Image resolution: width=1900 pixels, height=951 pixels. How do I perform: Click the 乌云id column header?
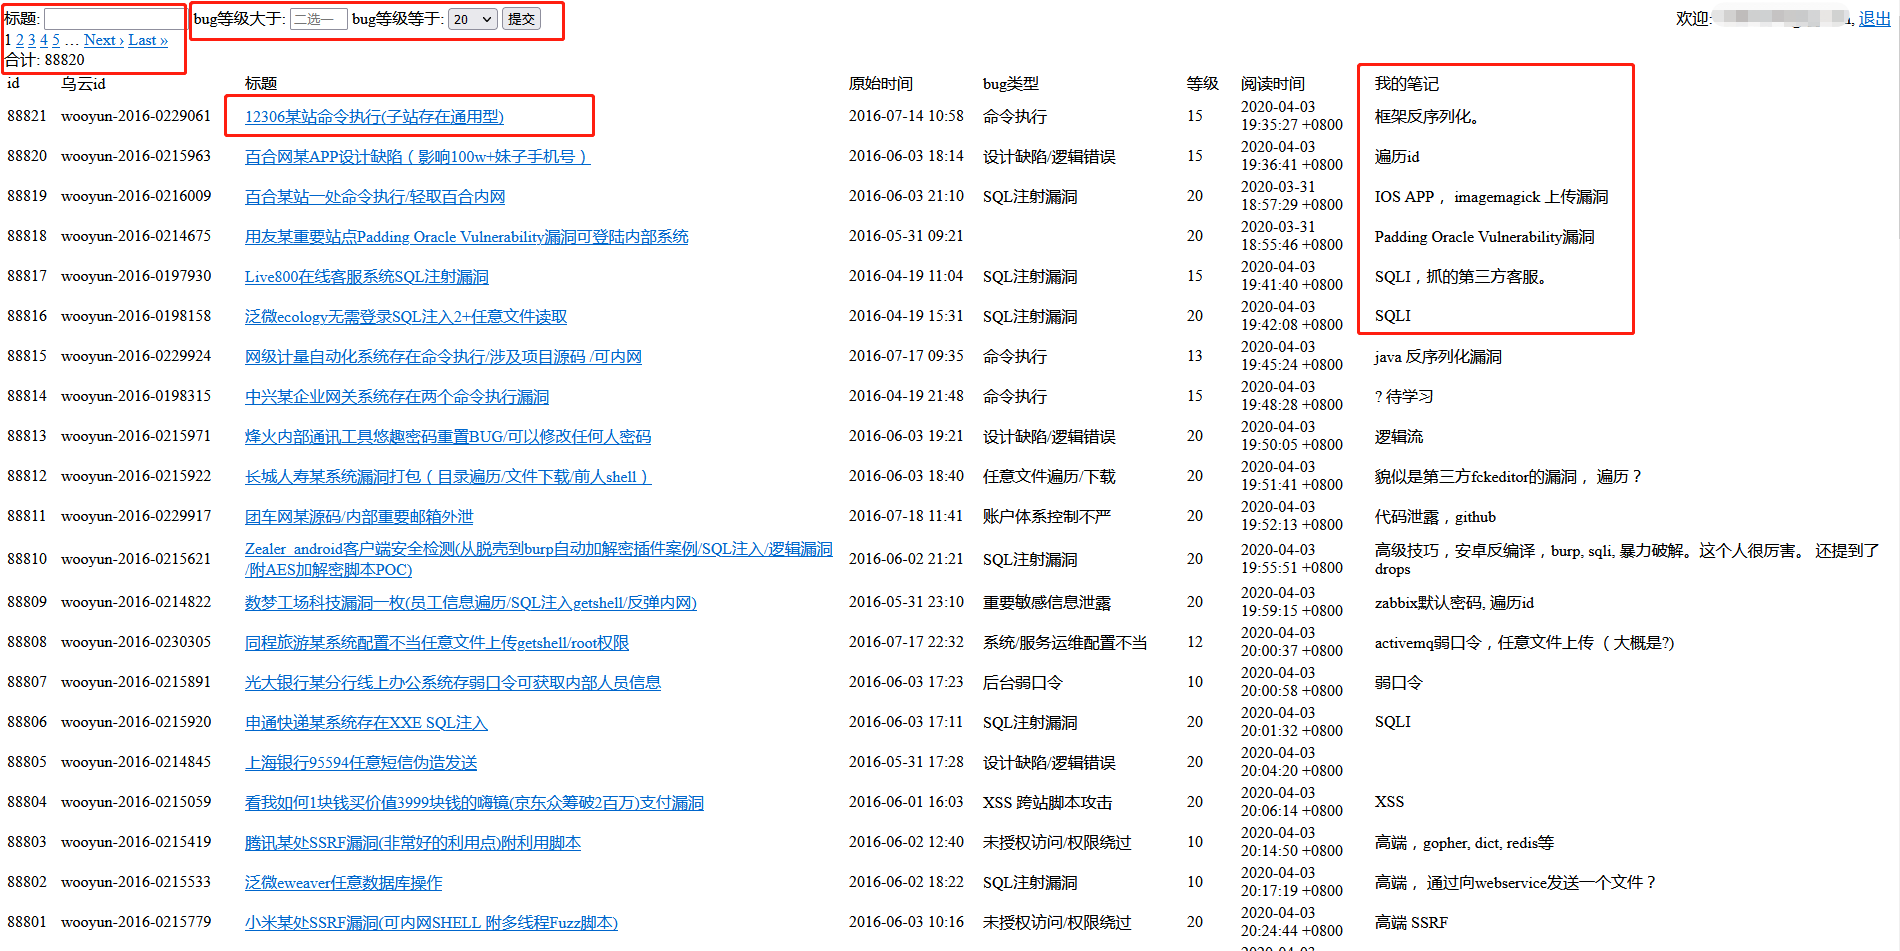point(83,84)
